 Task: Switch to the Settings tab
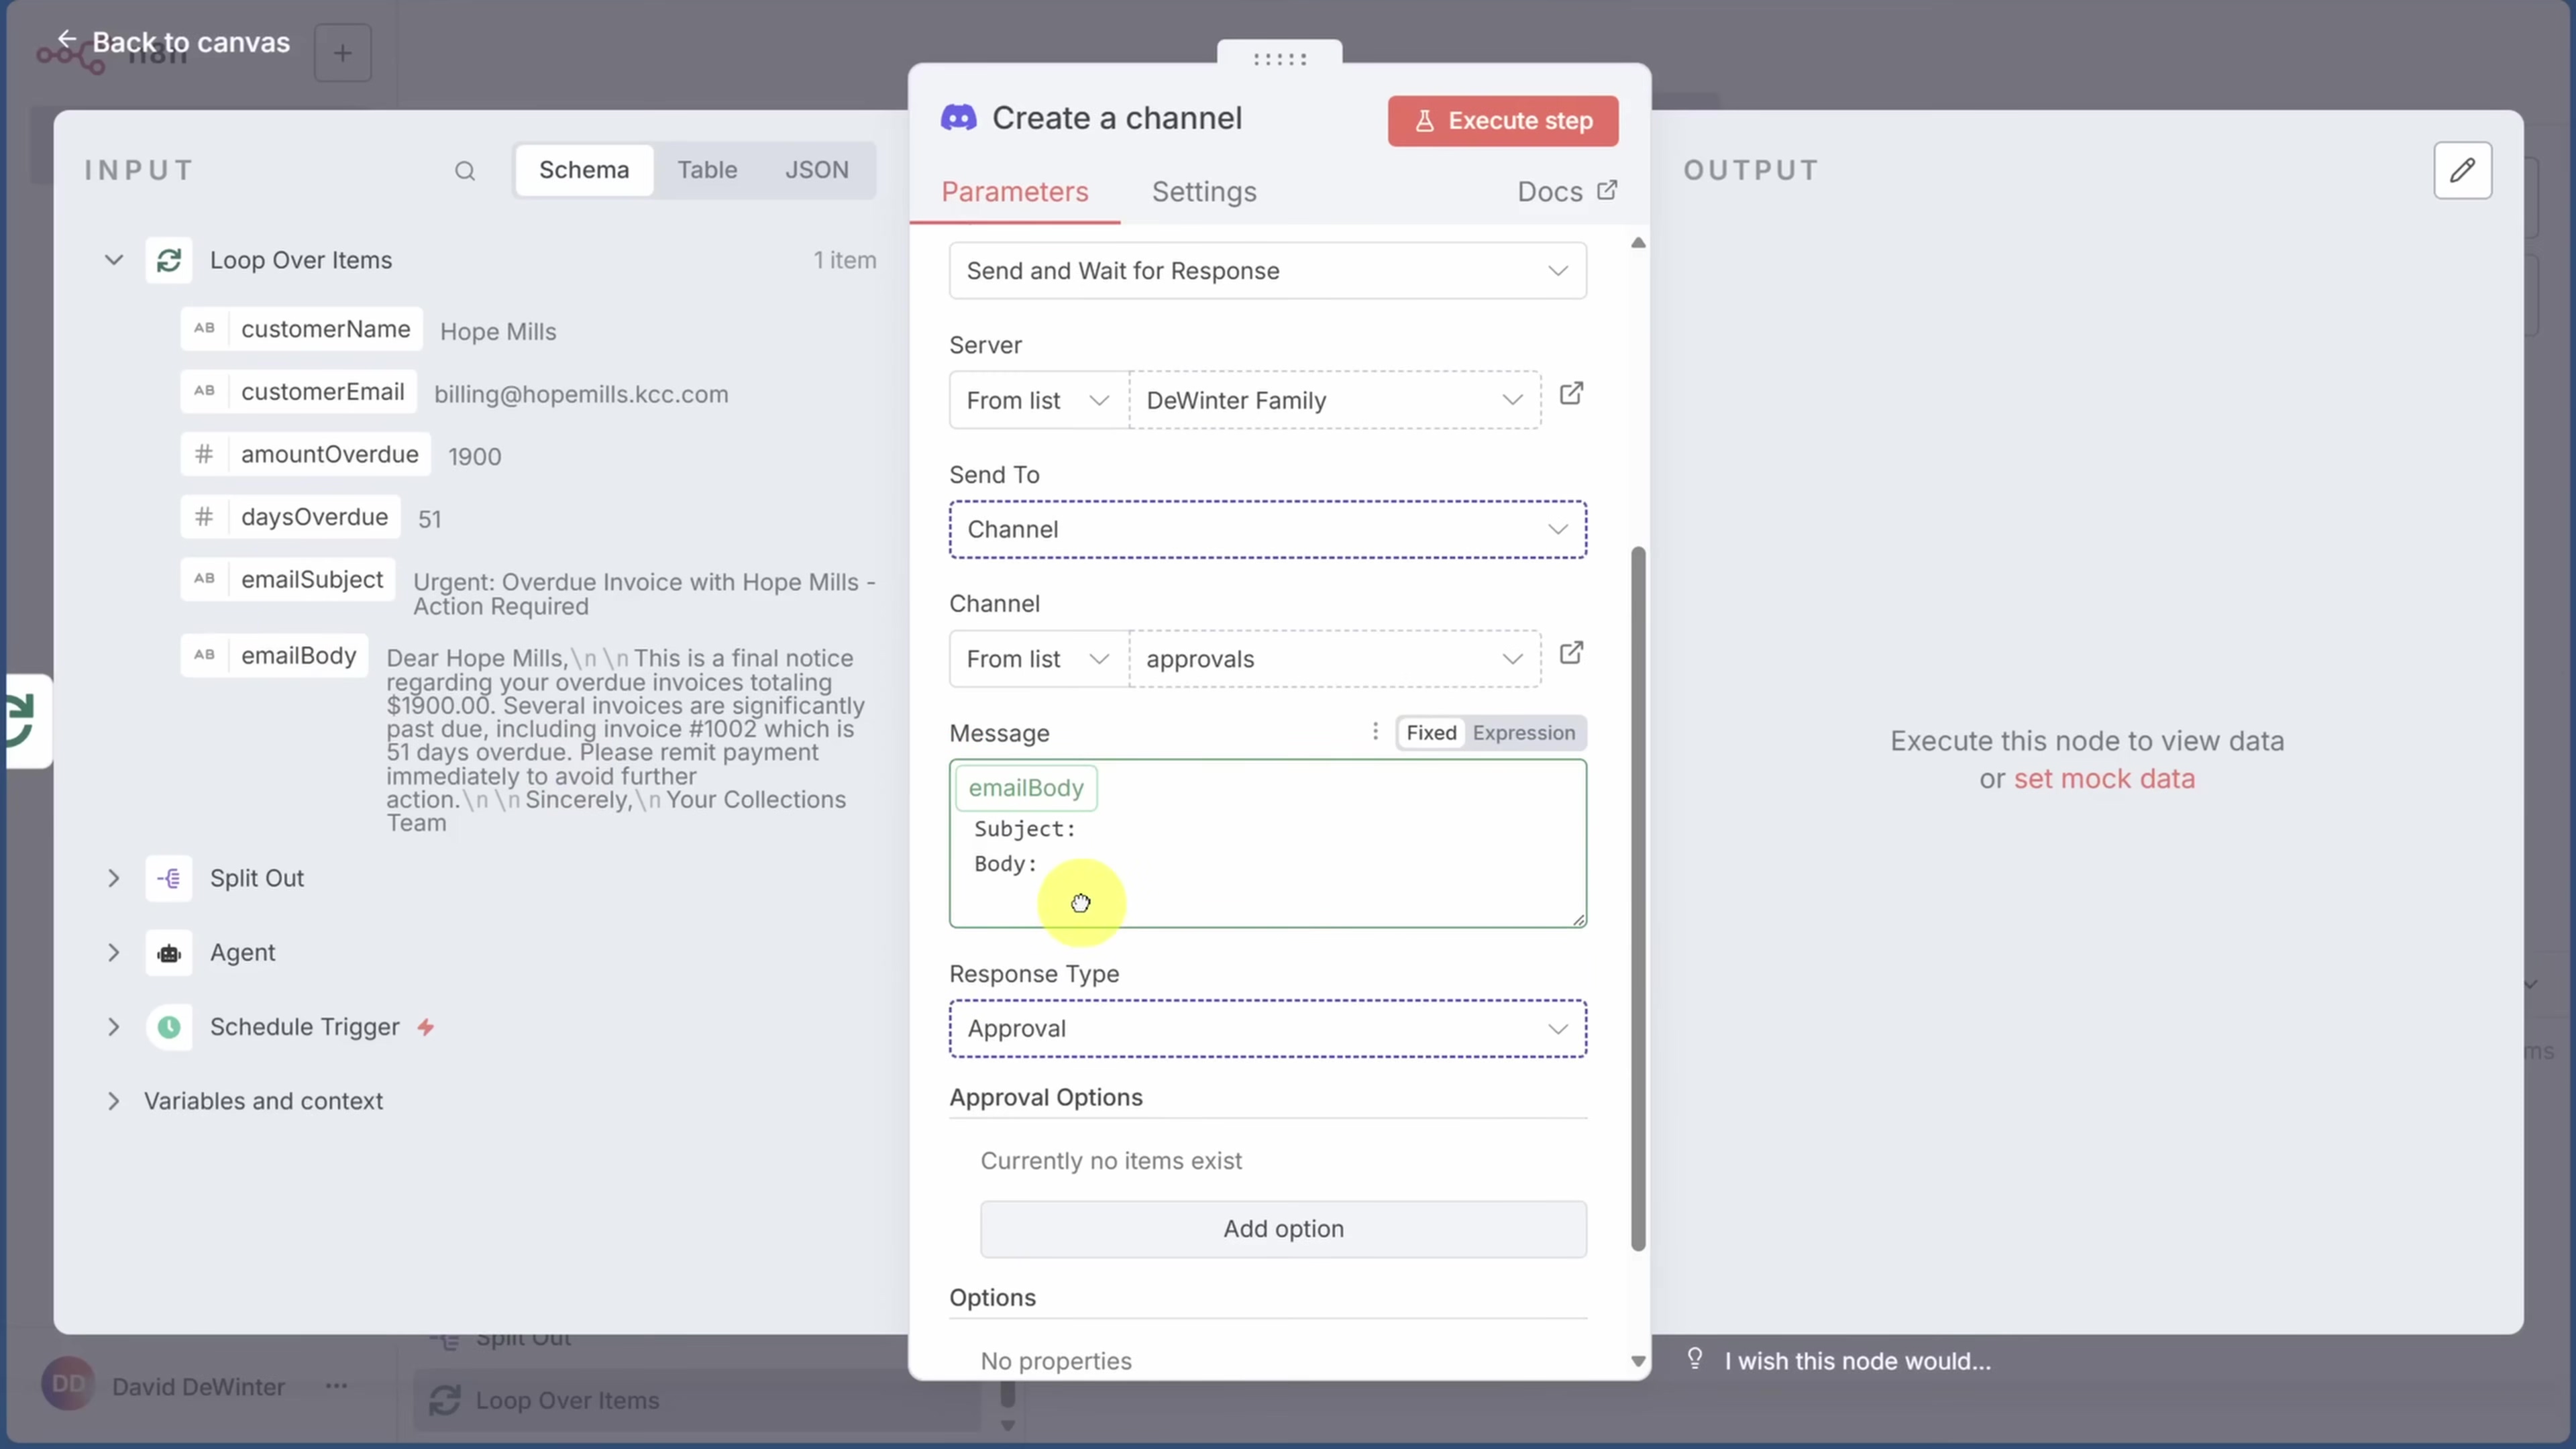(x=1204, y=192)
